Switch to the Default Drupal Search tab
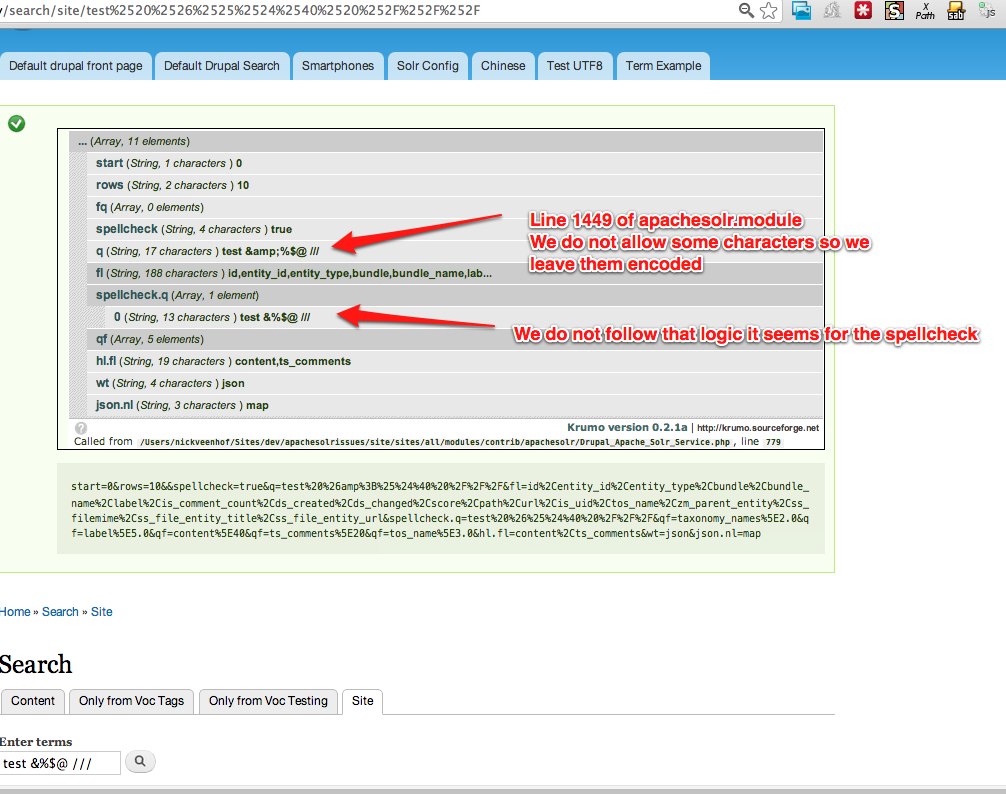1006x794 pixels. click(x=221, y=65)
